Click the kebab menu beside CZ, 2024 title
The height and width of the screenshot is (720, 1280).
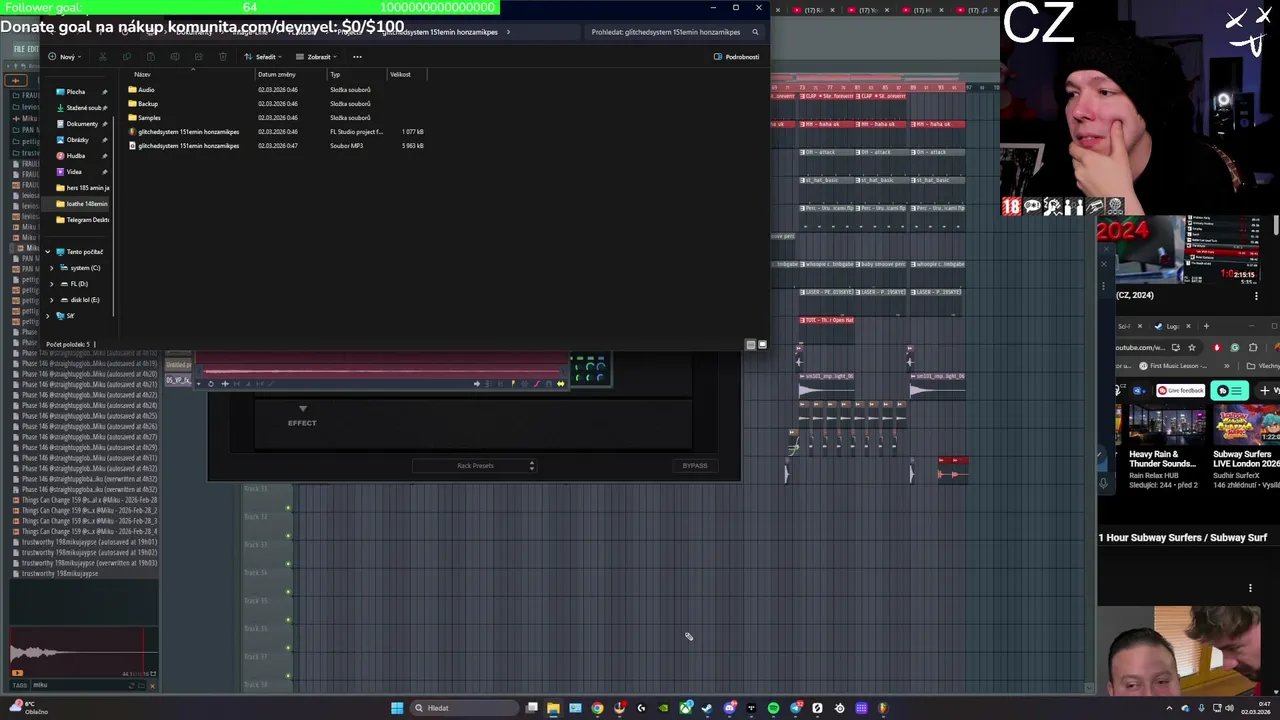tap(1256, 296)
